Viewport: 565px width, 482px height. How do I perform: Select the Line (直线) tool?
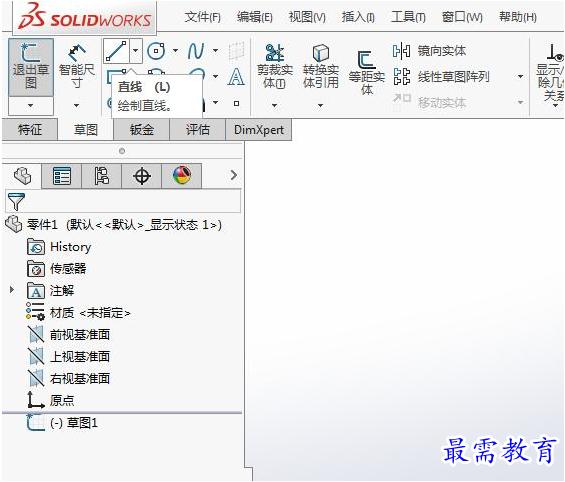116,51
